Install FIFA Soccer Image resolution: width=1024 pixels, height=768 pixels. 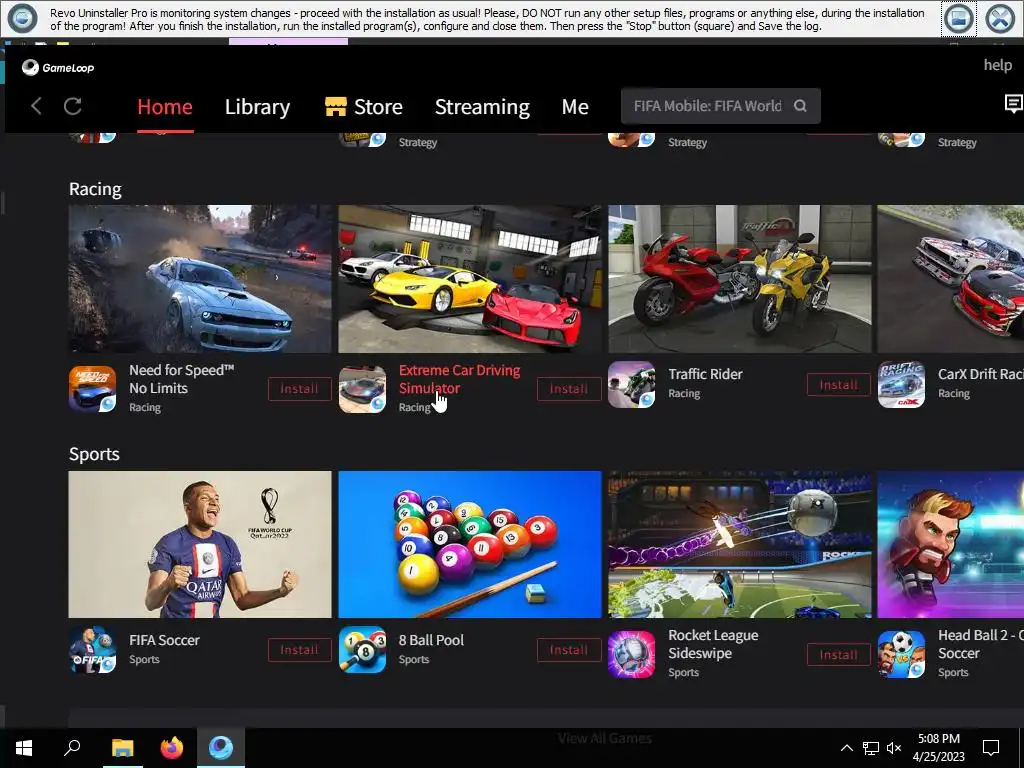(300, 650)
